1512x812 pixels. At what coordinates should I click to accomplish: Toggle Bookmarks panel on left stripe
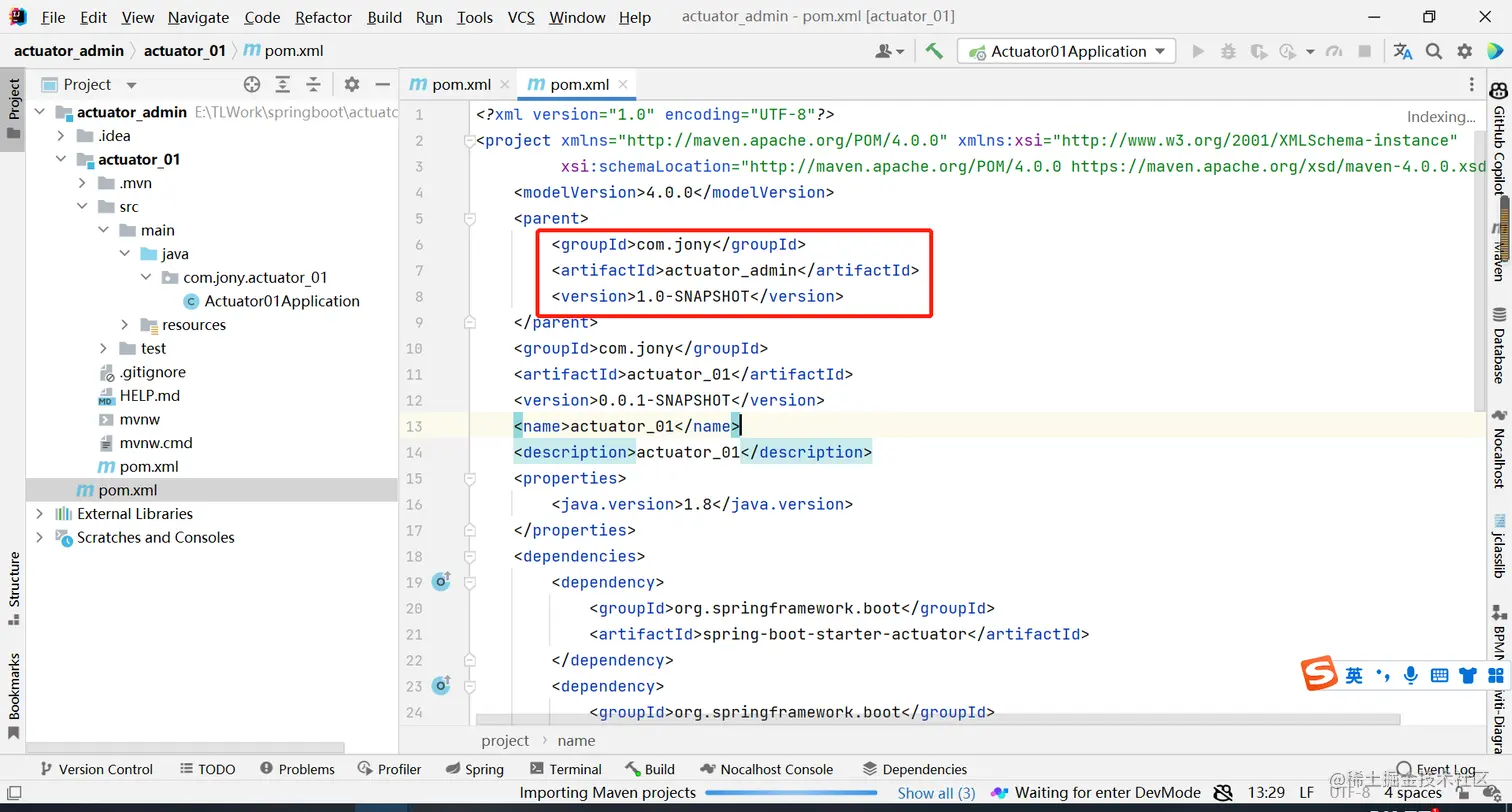point(14,695)
